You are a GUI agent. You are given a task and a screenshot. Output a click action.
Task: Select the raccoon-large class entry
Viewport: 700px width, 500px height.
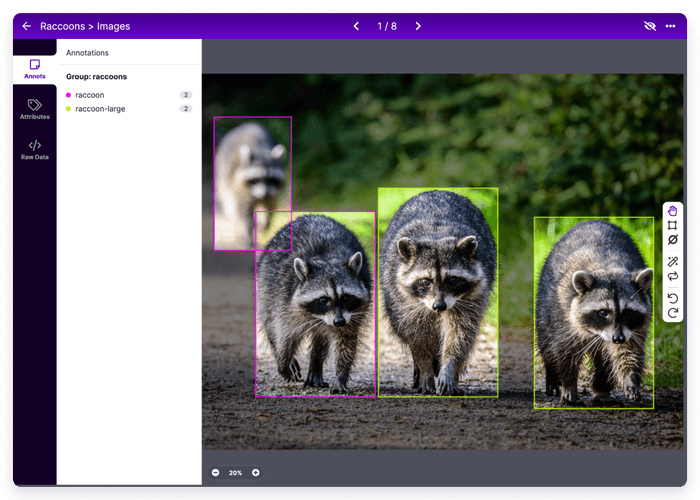point(100,108)
